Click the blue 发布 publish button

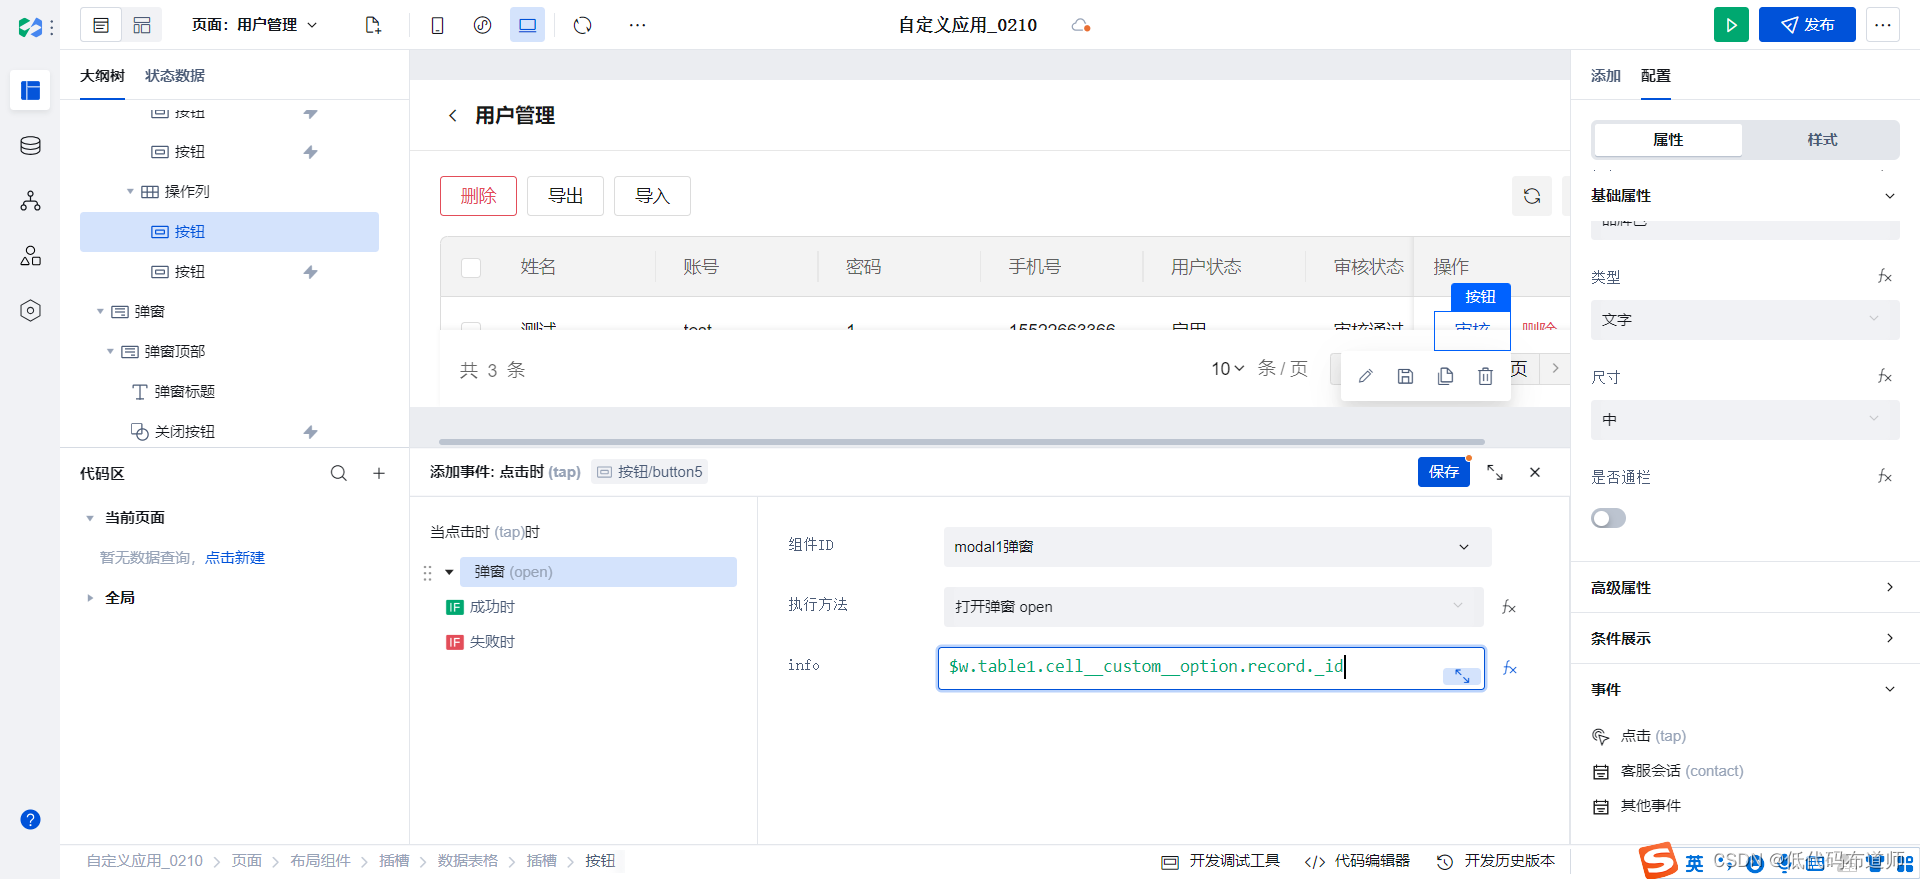pyautogui.click(x=1807, y=25)
